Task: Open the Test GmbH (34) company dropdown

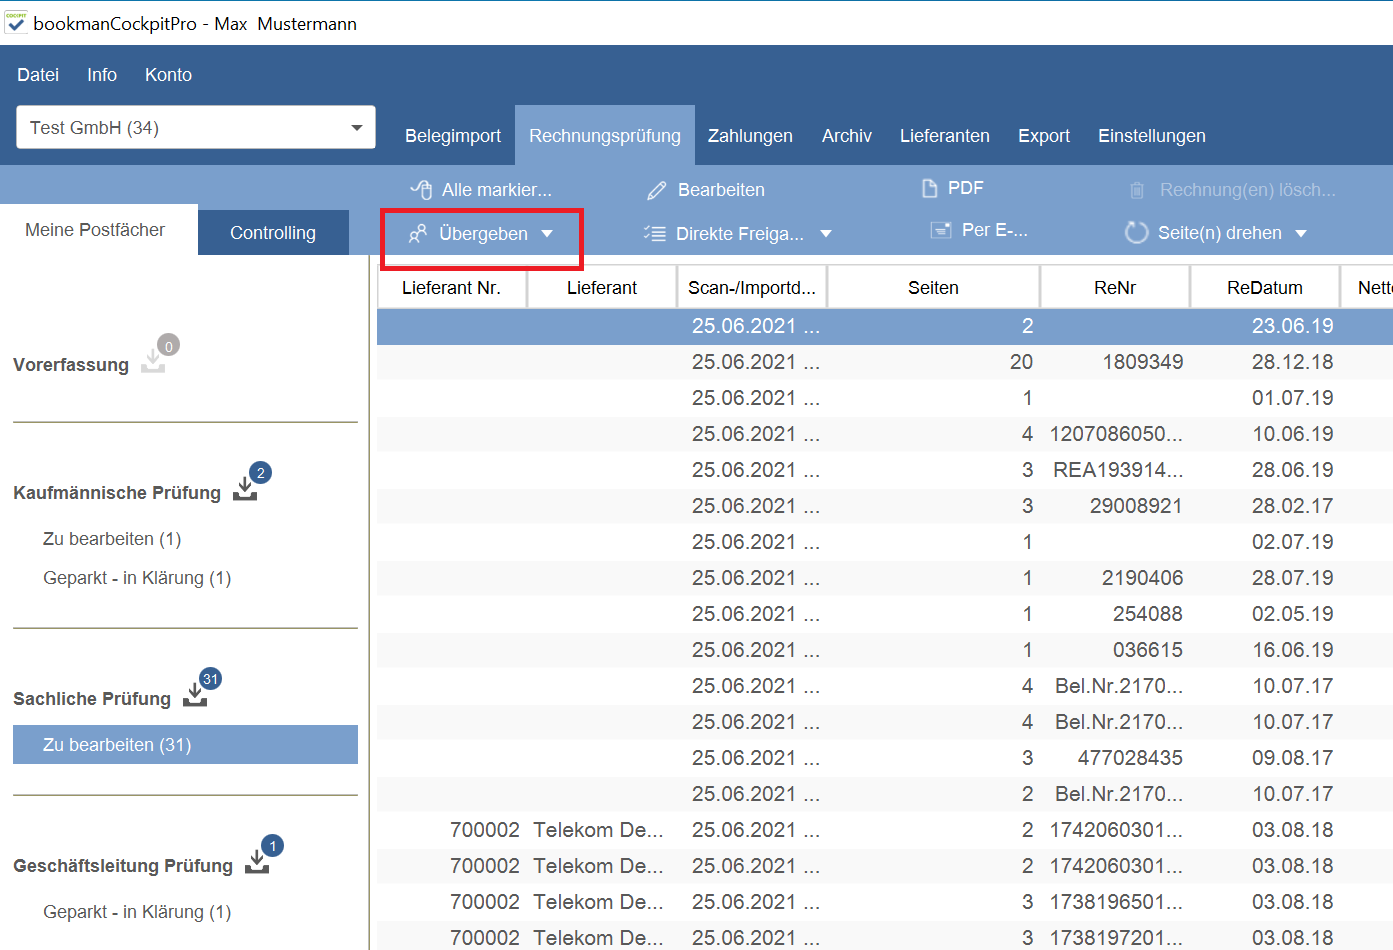Action: 196,127
